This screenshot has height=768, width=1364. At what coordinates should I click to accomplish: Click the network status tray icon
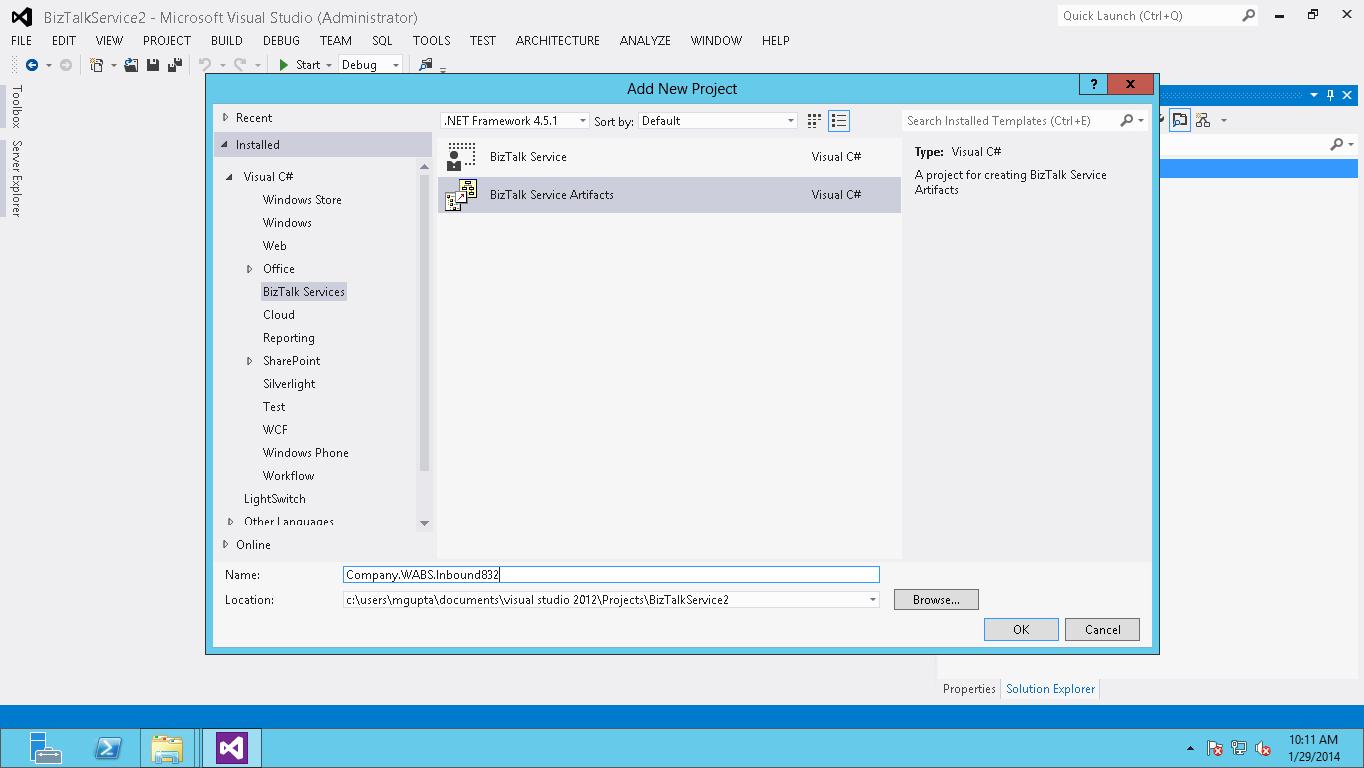click(1239, 748)
